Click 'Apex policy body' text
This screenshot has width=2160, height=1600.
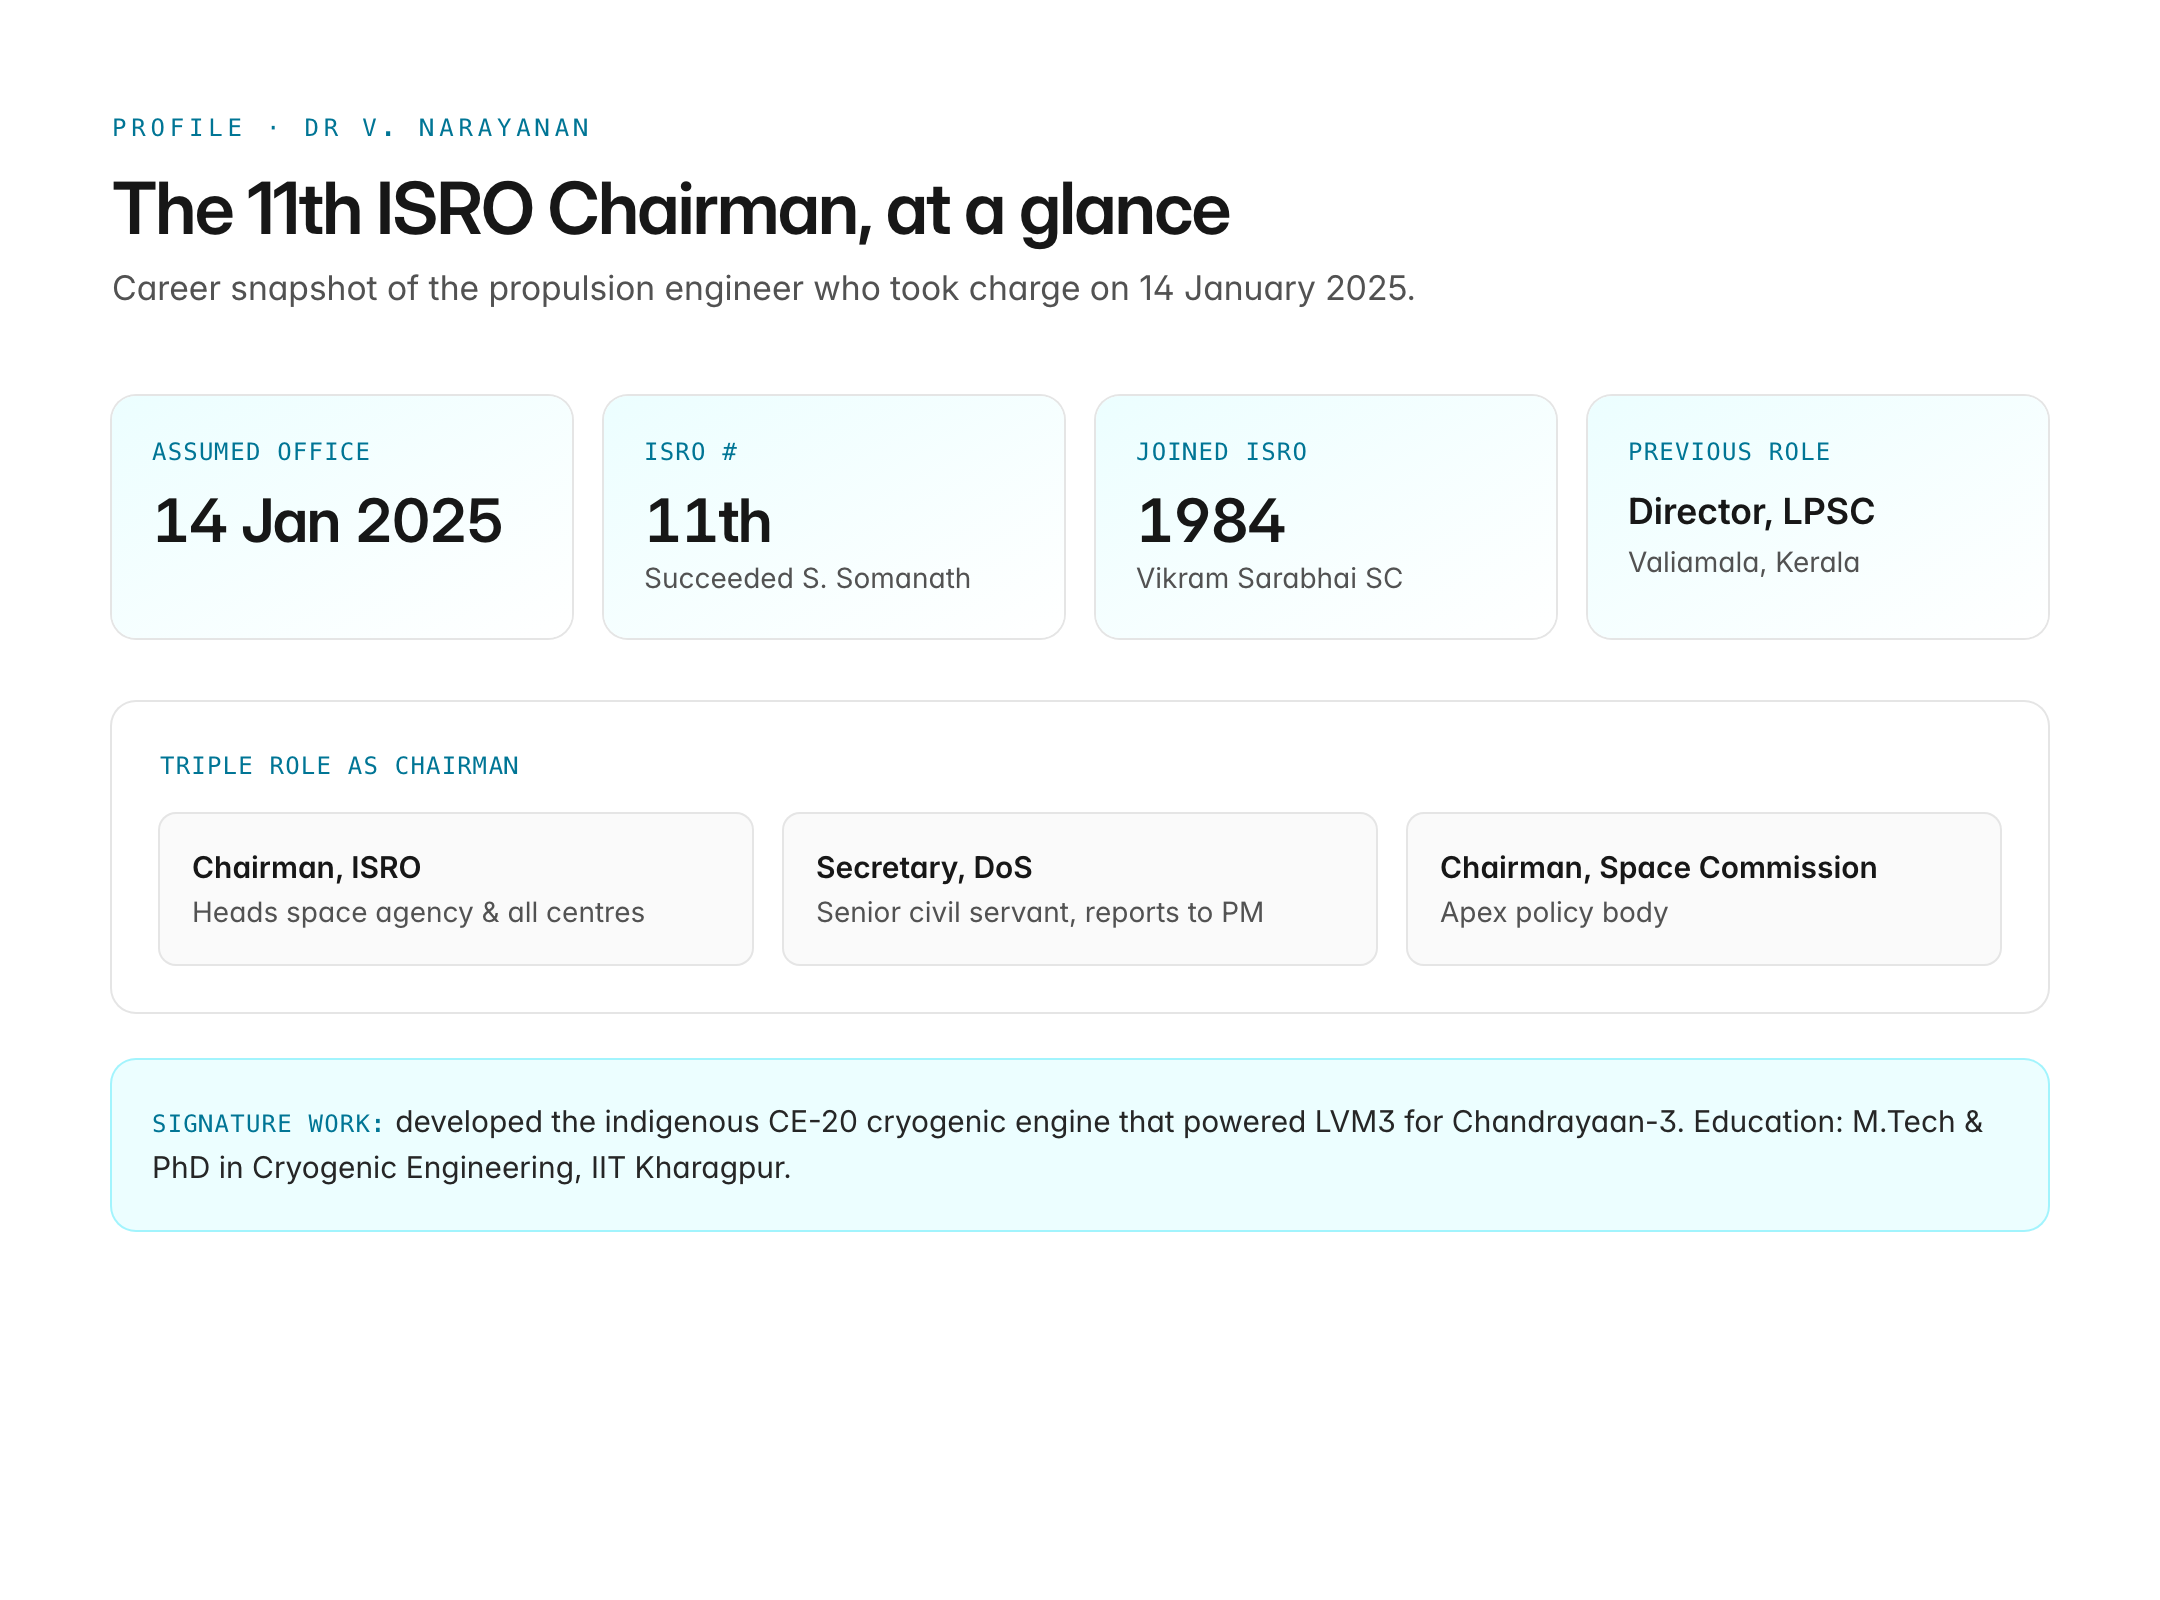1554,912
